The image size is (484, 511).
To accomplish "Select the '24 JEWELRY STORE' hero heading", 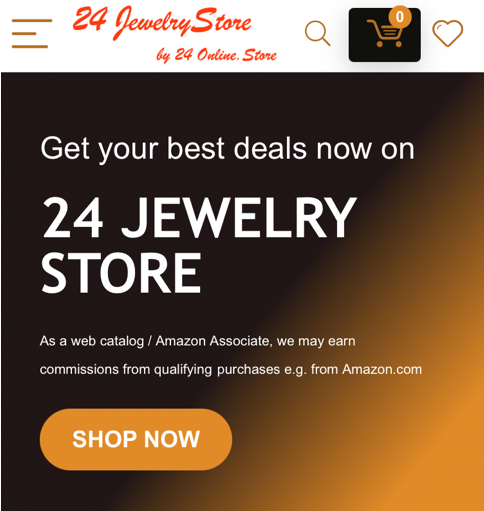I will [x=199, y=244].
